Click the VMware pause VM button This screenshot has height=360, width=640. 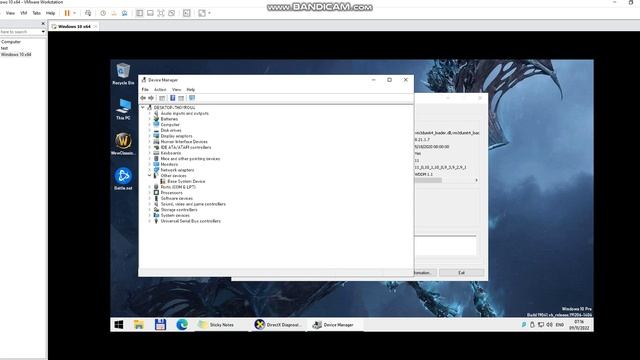67,13
